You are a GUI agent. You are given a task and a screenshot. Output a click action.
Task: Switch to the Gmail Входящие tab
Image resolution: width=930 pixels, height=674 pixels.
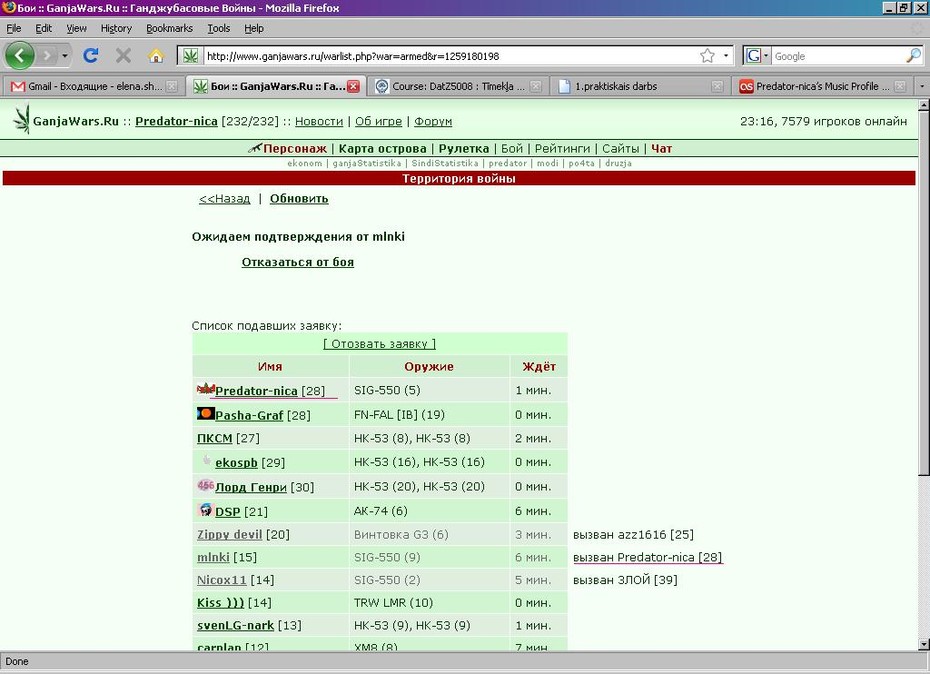pos(94,86)
